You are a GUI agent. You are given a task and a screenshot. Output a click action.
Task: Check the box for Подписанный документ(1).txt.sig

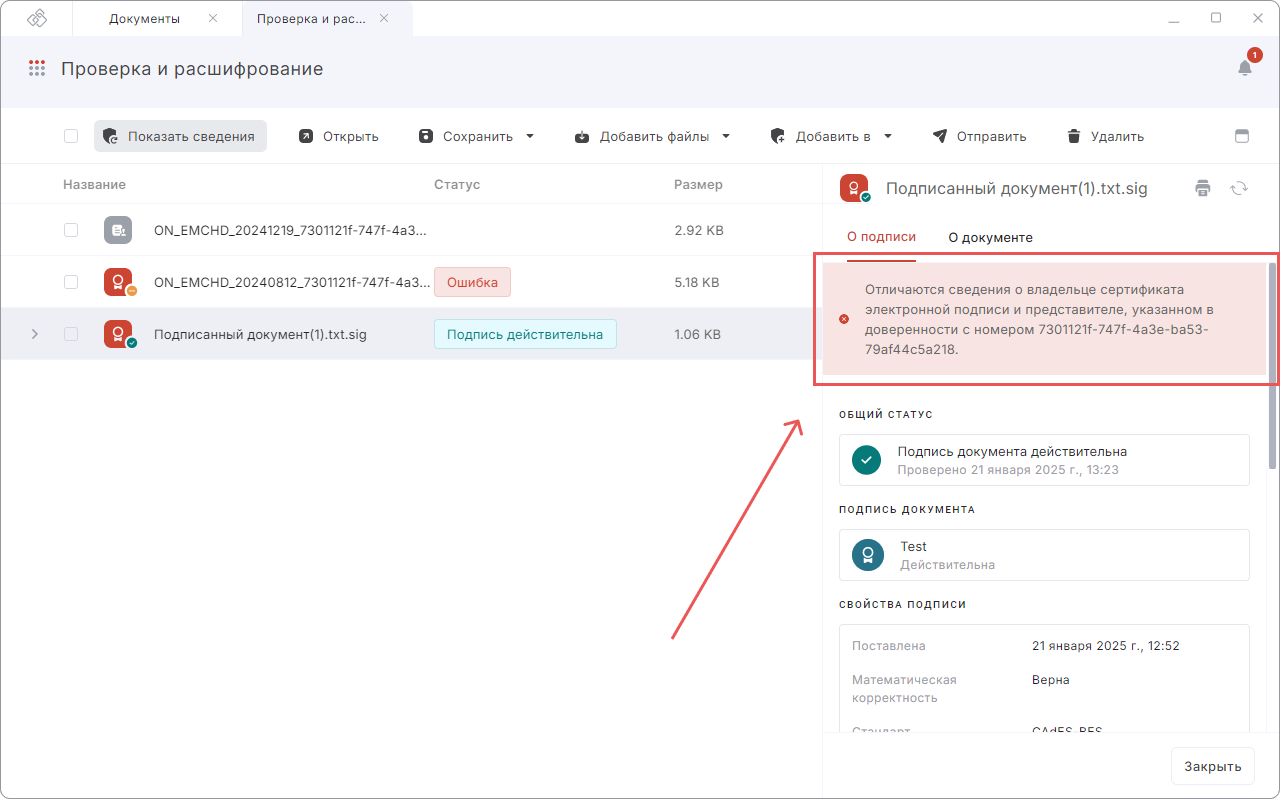[x=71, y=334]
